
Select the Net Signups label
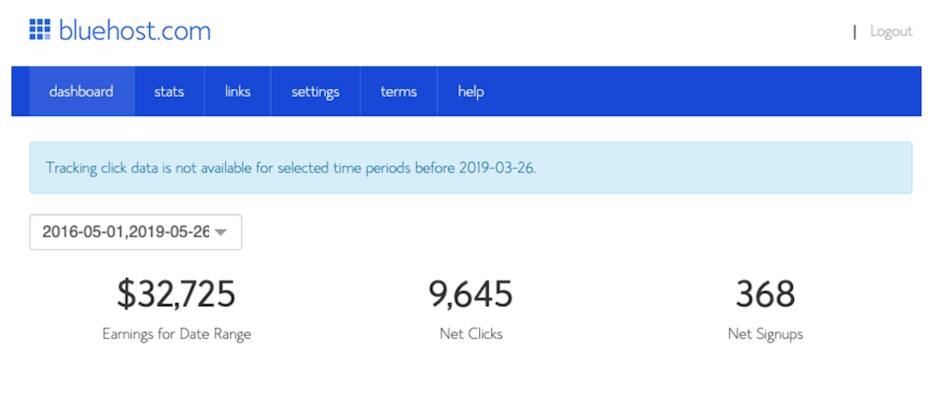(765, 334)
